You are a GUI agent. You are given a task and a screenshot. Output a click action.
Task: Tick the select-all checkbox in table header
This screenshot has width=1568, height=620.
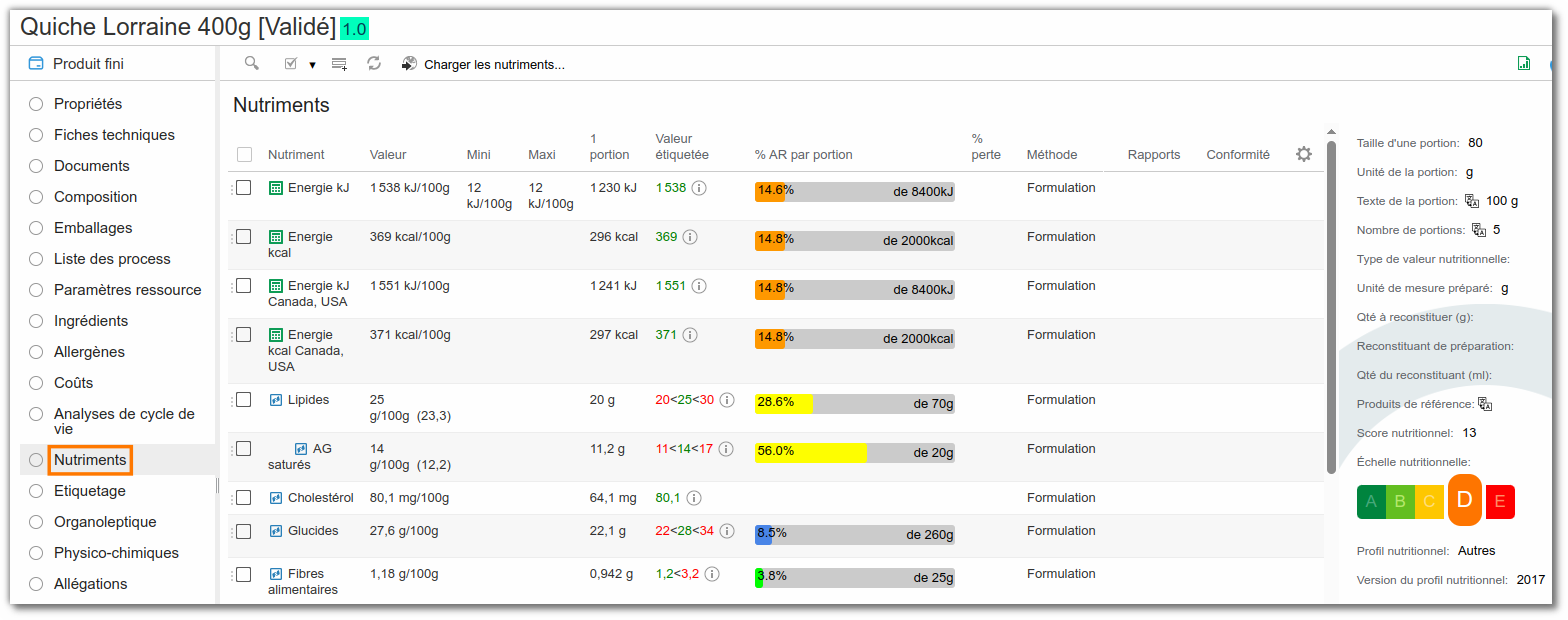coord(245,155)
